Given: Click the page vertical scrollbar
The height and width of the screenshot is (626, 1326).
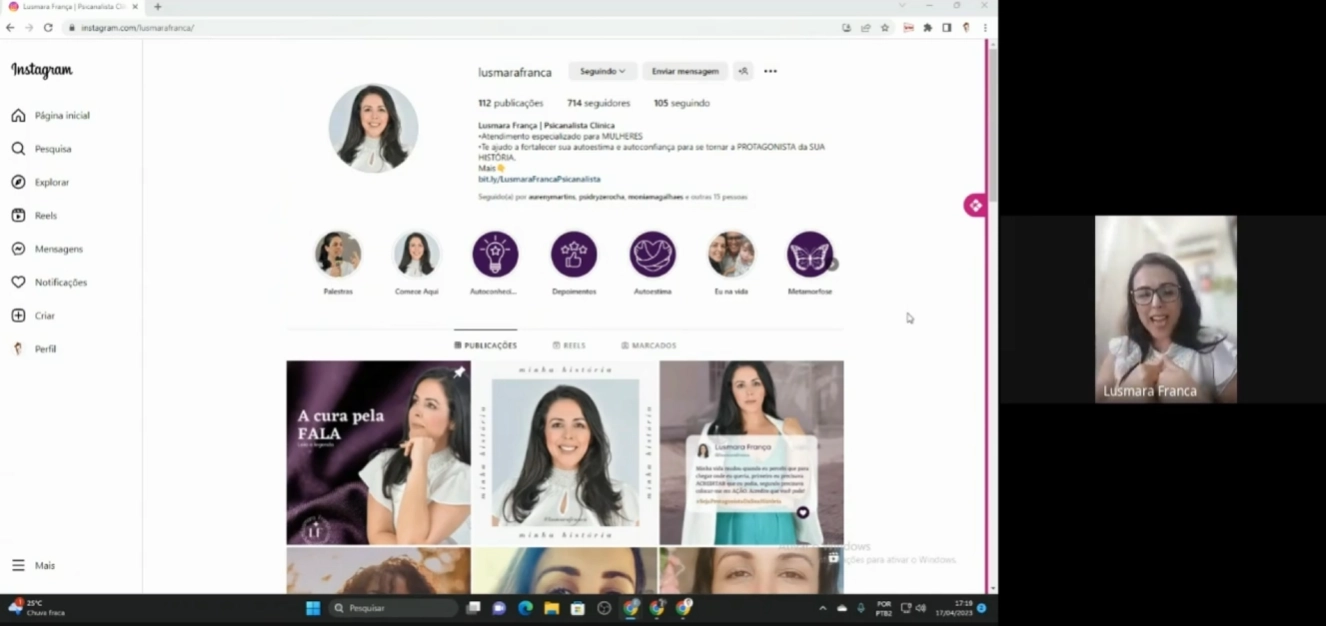Looking at the screenshot, I should (992, 320).
